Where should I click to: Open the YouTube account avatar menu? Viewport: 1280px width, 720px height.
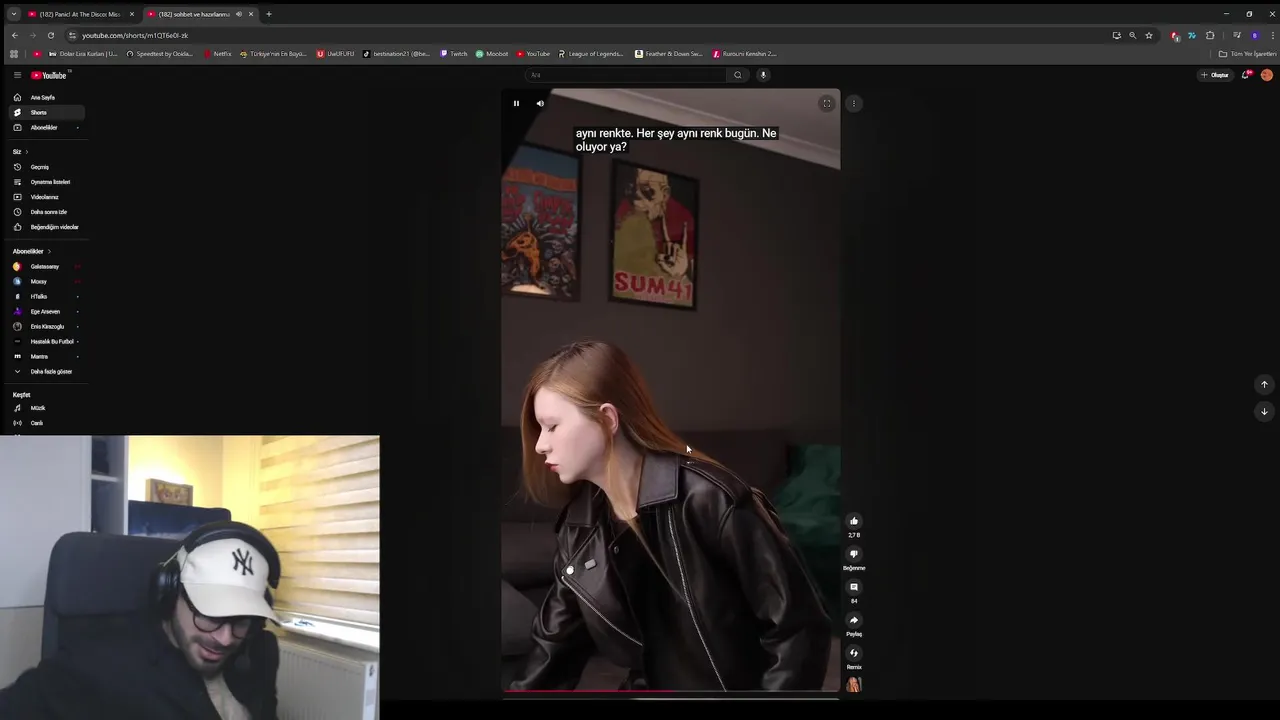point(1267,75)
